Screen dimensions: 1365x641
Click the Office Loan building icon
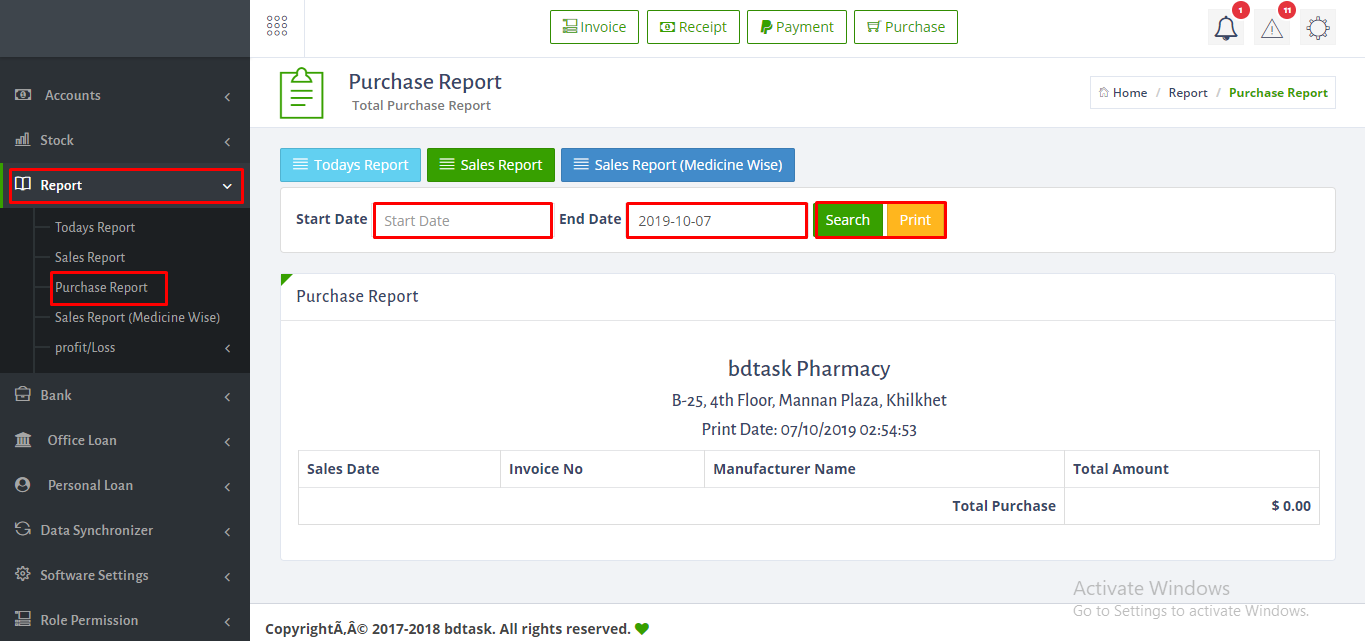tap(23, 440)
